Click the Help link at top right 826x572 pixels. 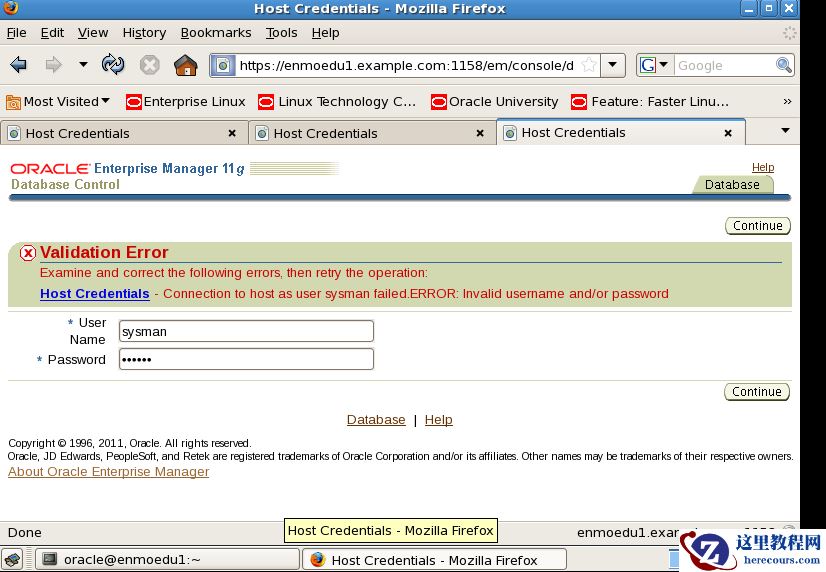pyautogui.click(x=763, y=167)
